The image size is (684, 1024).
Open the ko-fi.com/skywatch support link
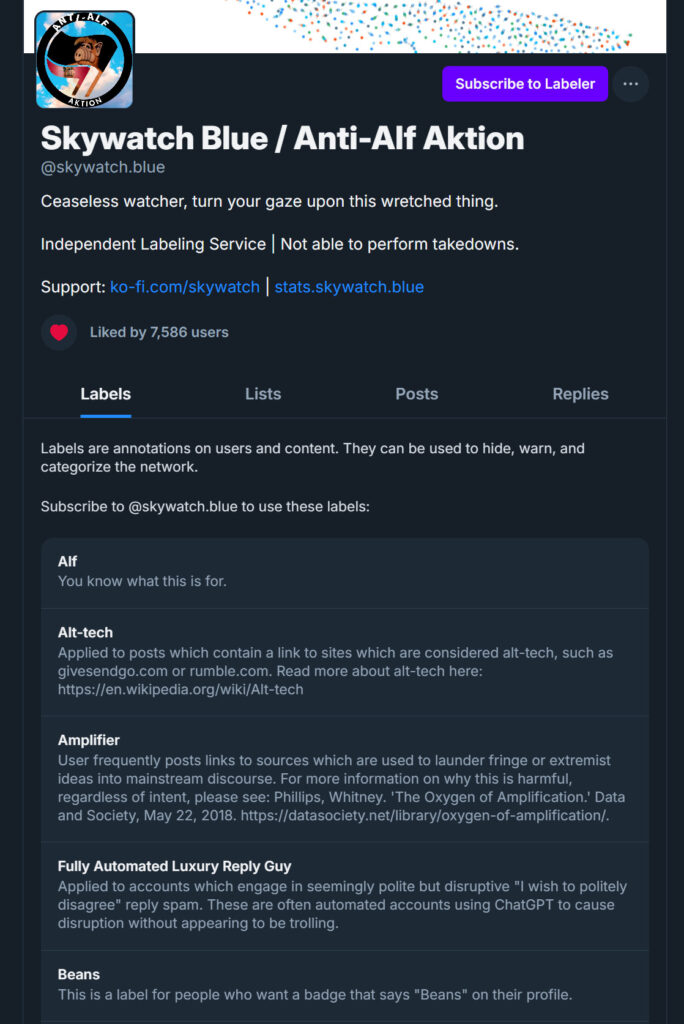tap(185, 287)
